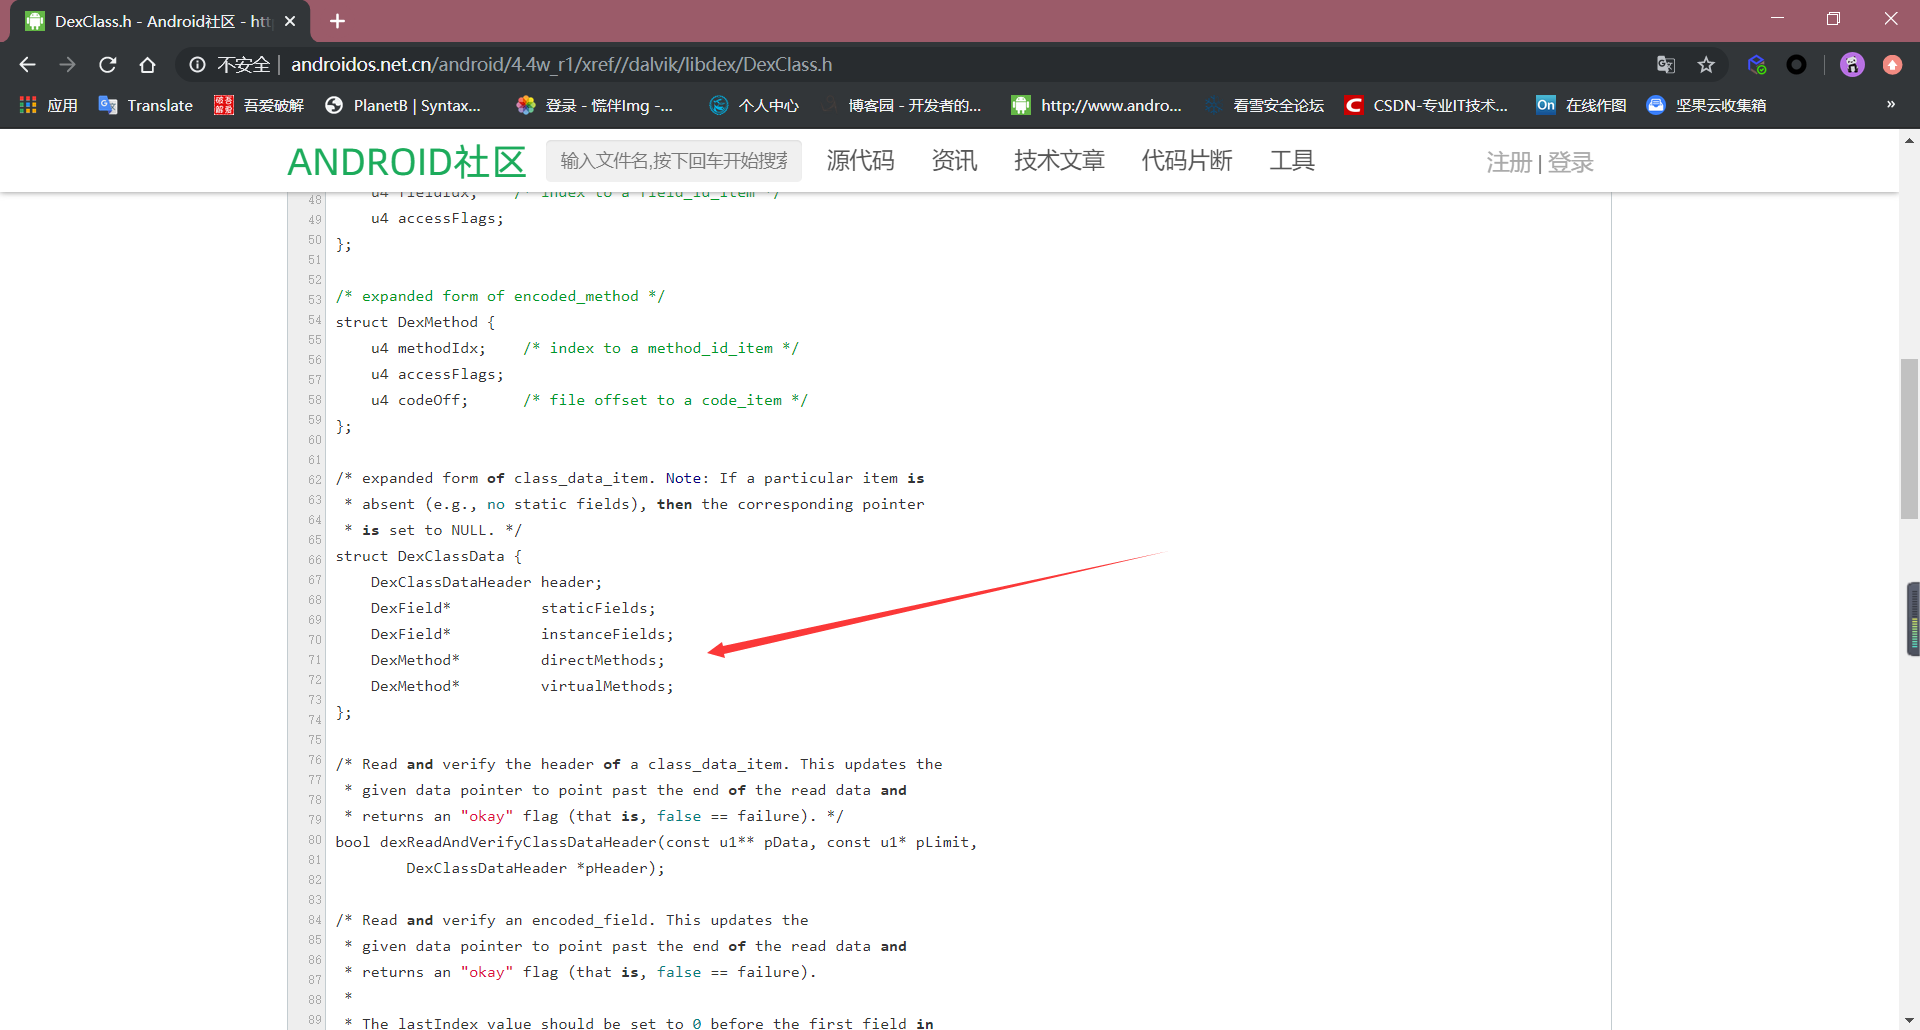This screenshot has height=1030, width=1920.
Task: Open the 坚果云收集箱 bookmark
Action: click(1706, 105)
